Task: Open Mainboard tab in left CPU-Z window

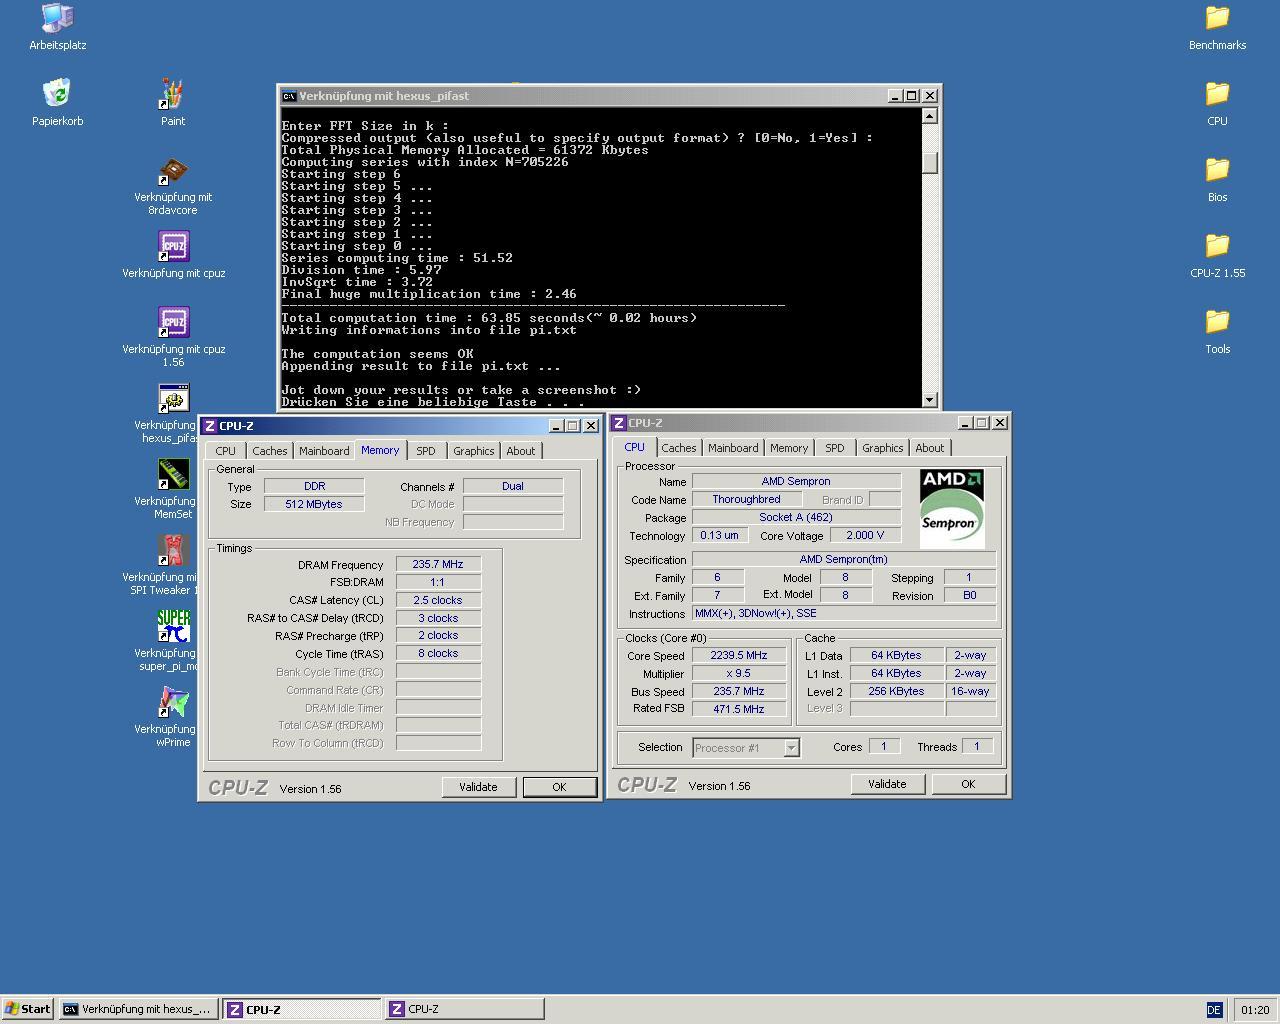Action: click(324, 451)
